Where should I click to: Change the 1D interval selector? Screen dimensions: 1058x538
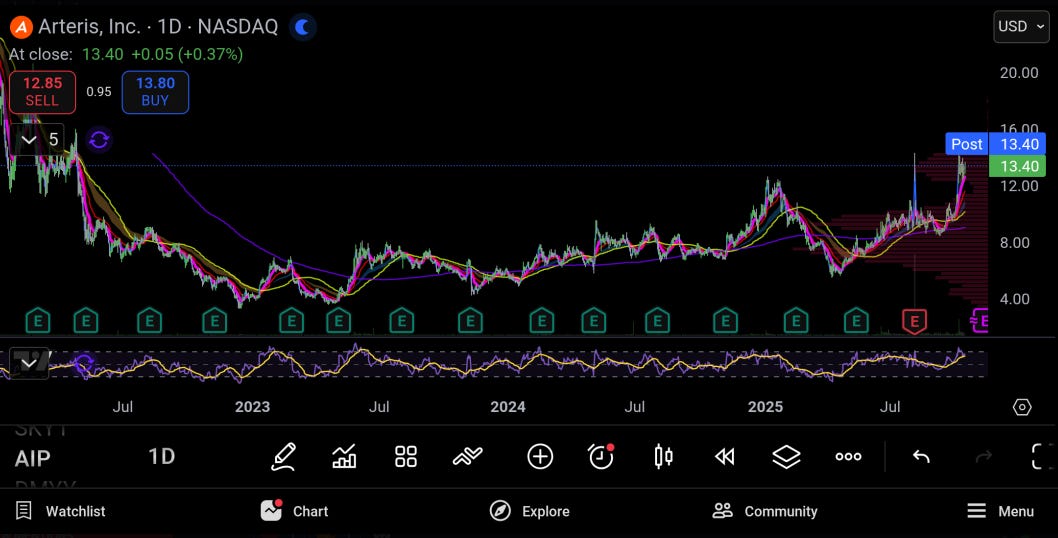point(162,457)
